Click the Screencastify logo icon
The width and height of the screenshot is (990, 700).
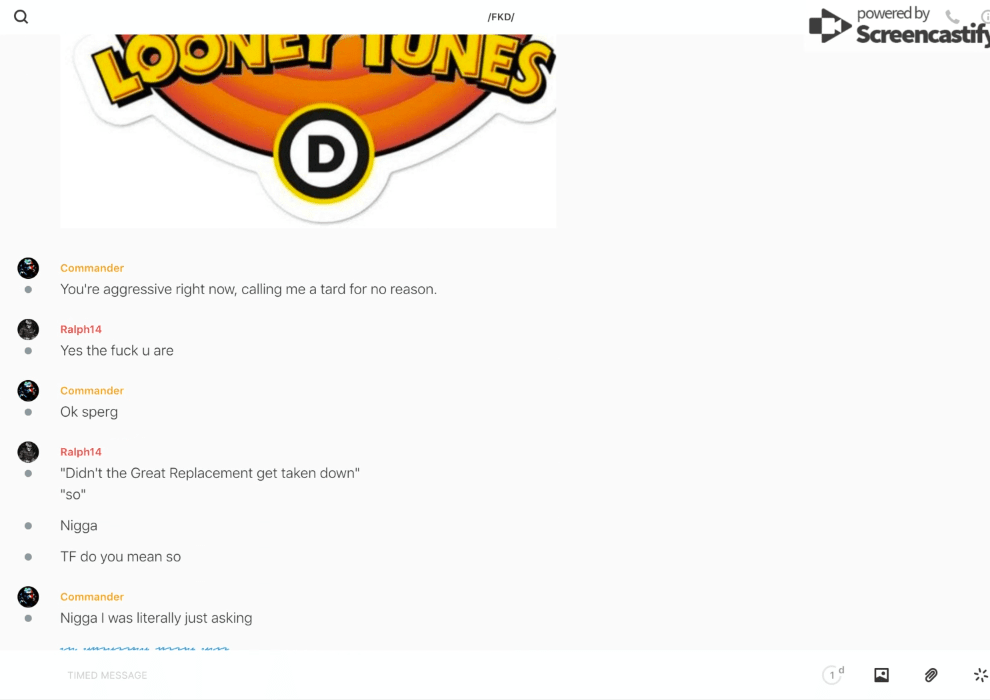[830, 26]
